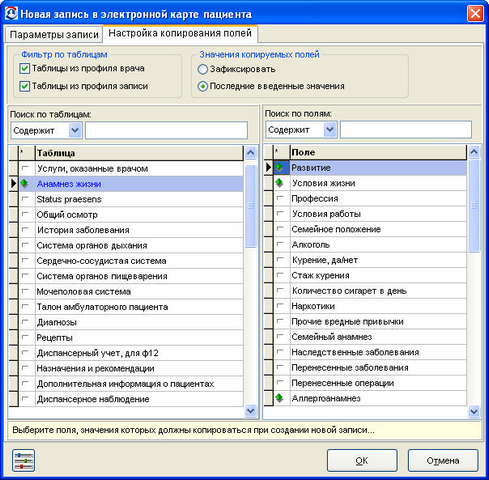Open the Содержит dropdown for table search

[75, 130]
